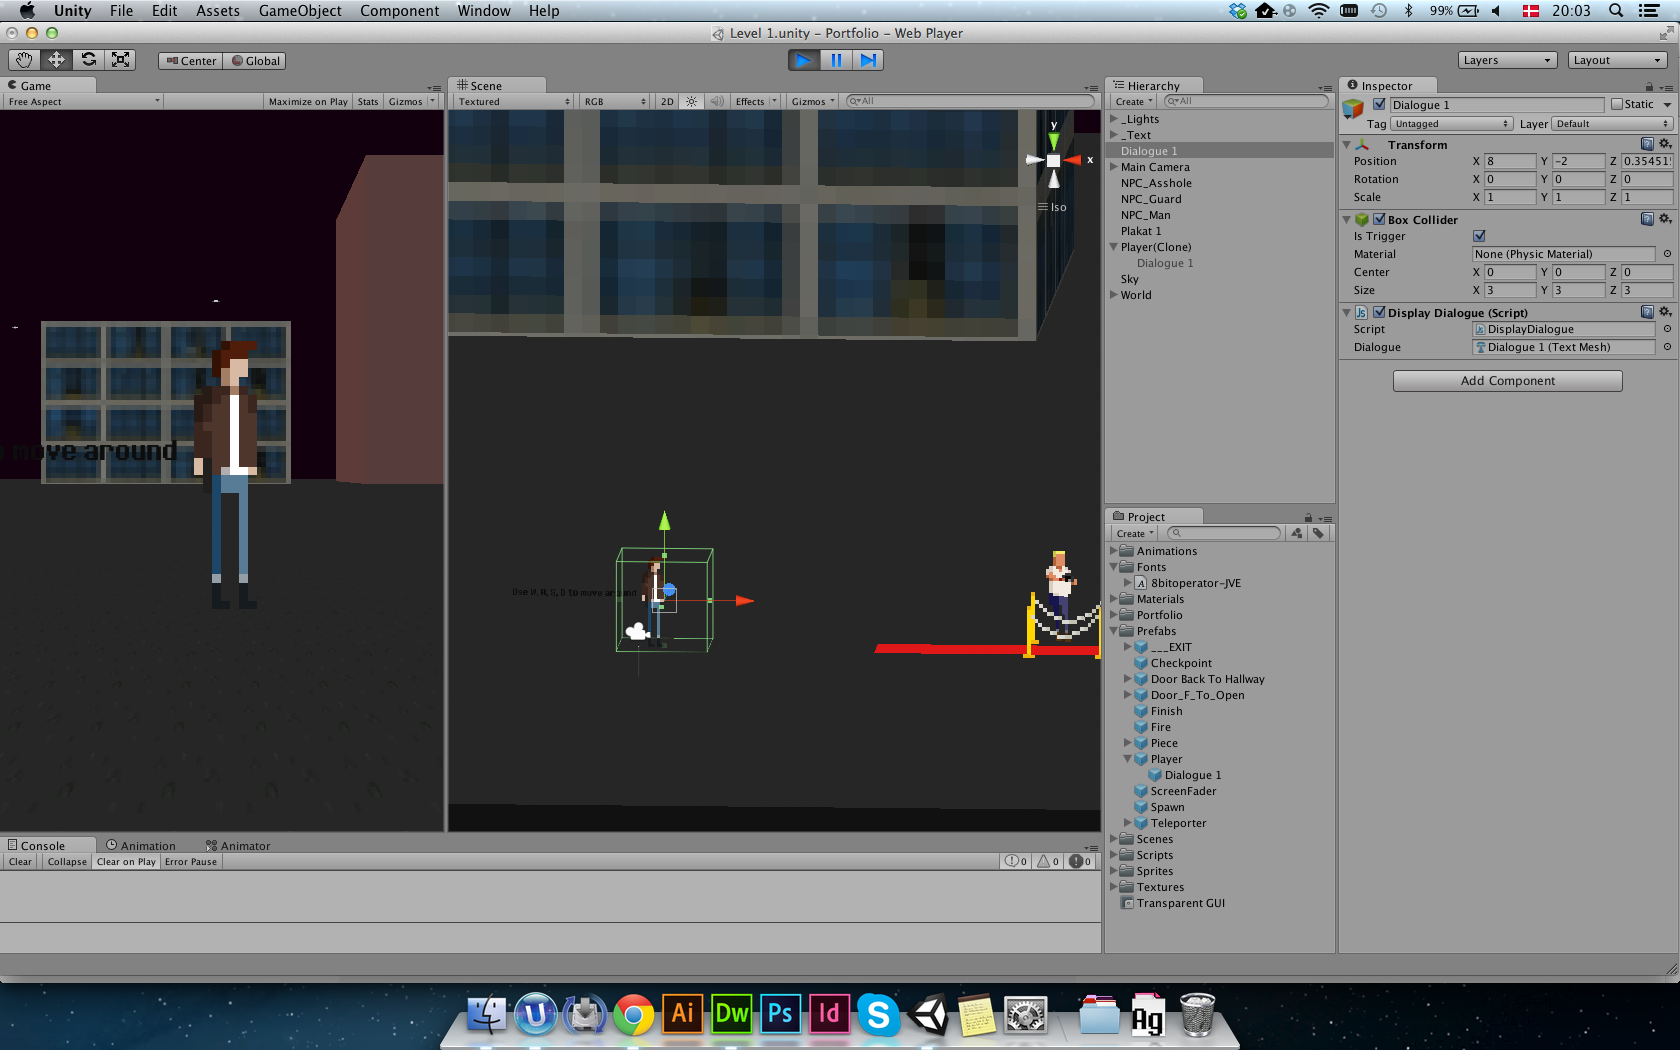Click object picker for Dialogue field
The width and height of the screenshot is (1680, 1050).
point(1667,347)
